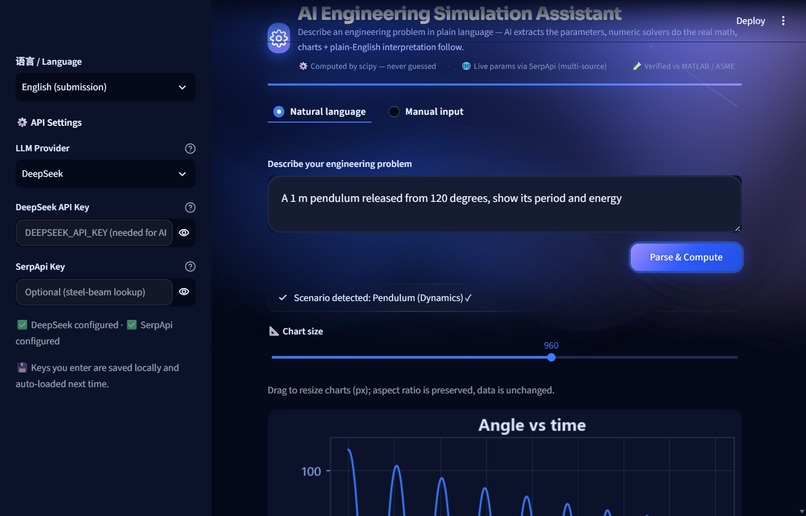
Task: Click the 'Describe your engineering problem' label
Action: [x=339, y=164]
